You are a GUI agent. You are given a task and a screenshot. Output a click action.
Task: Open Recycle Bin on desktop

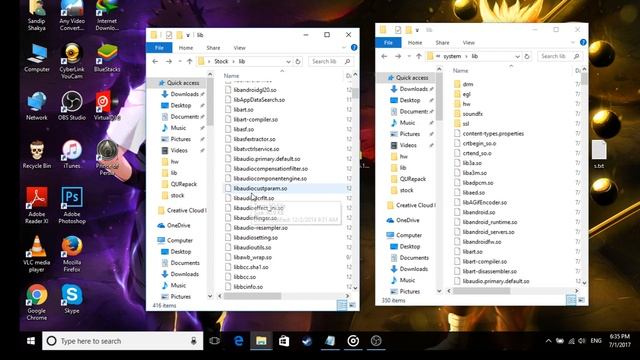[37, 155]
